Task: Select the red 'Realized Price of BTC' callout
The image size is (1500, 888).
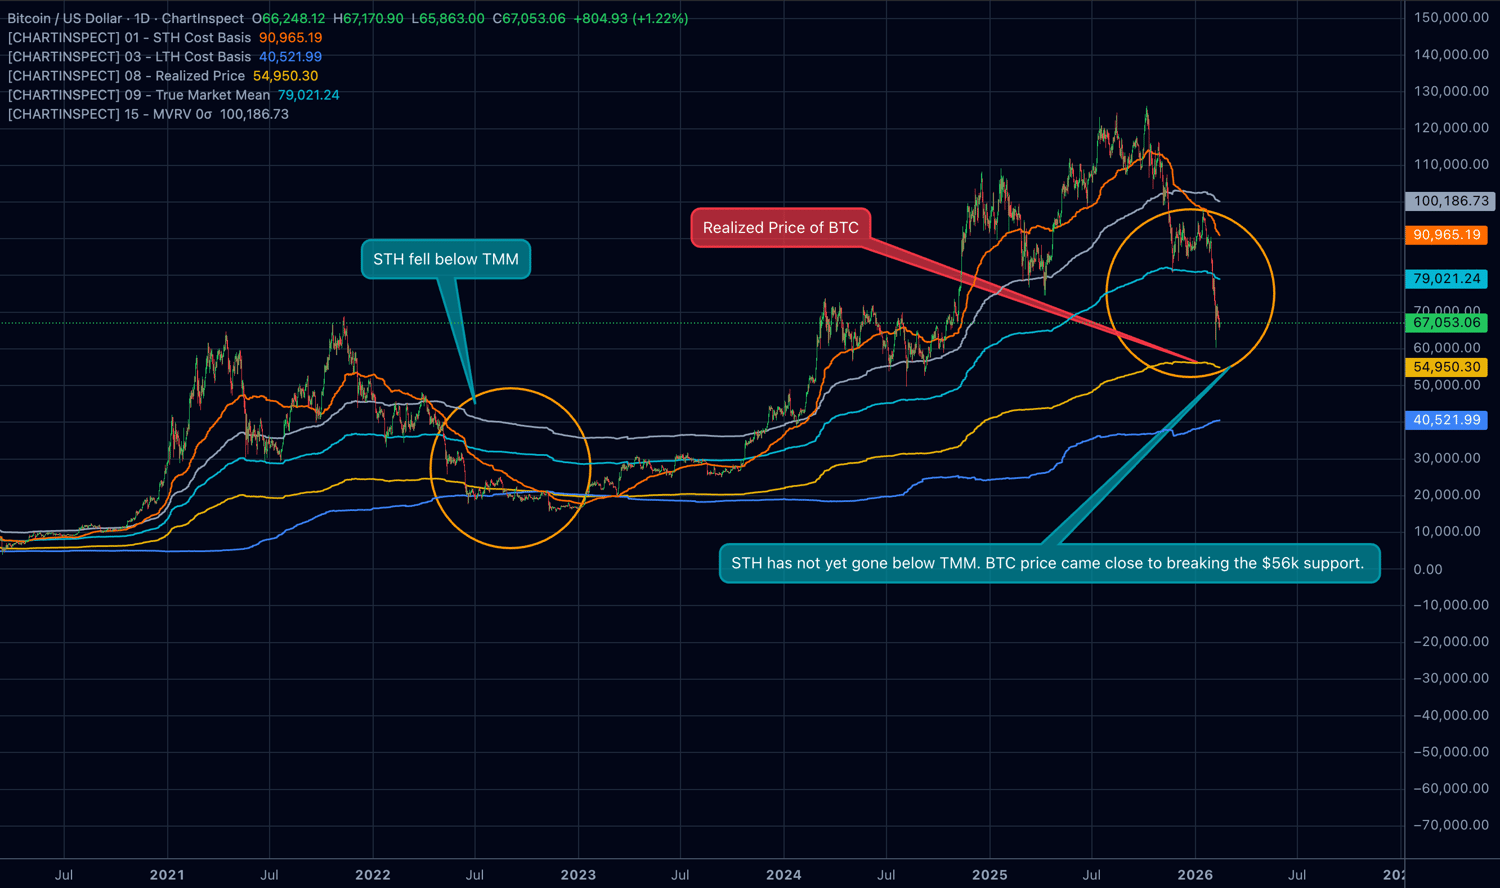Action: 781,227
